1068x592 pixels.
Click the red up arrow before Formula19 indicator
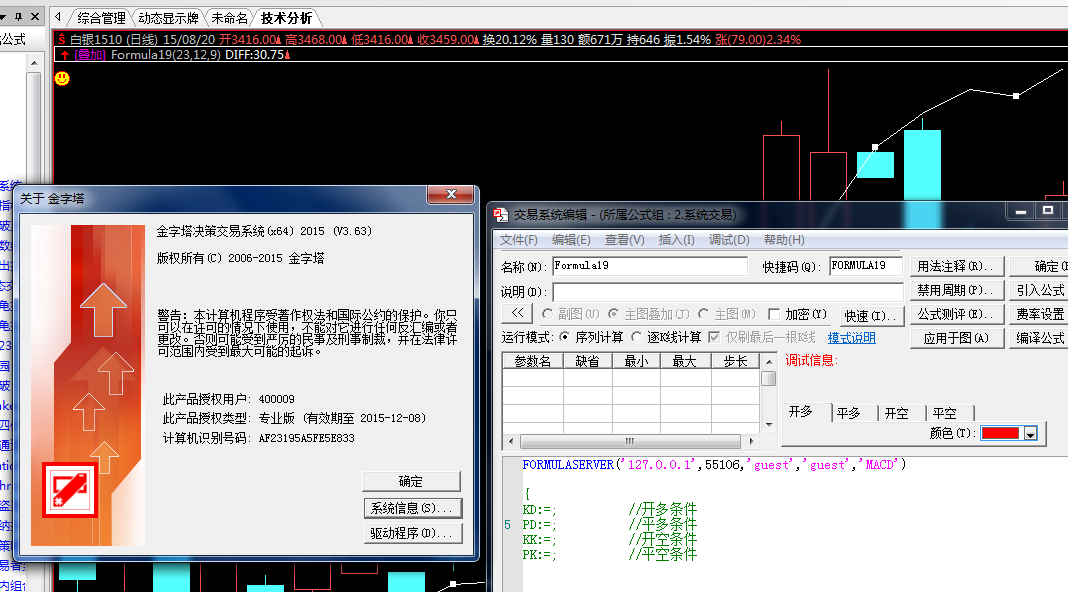tap(64, 55)
